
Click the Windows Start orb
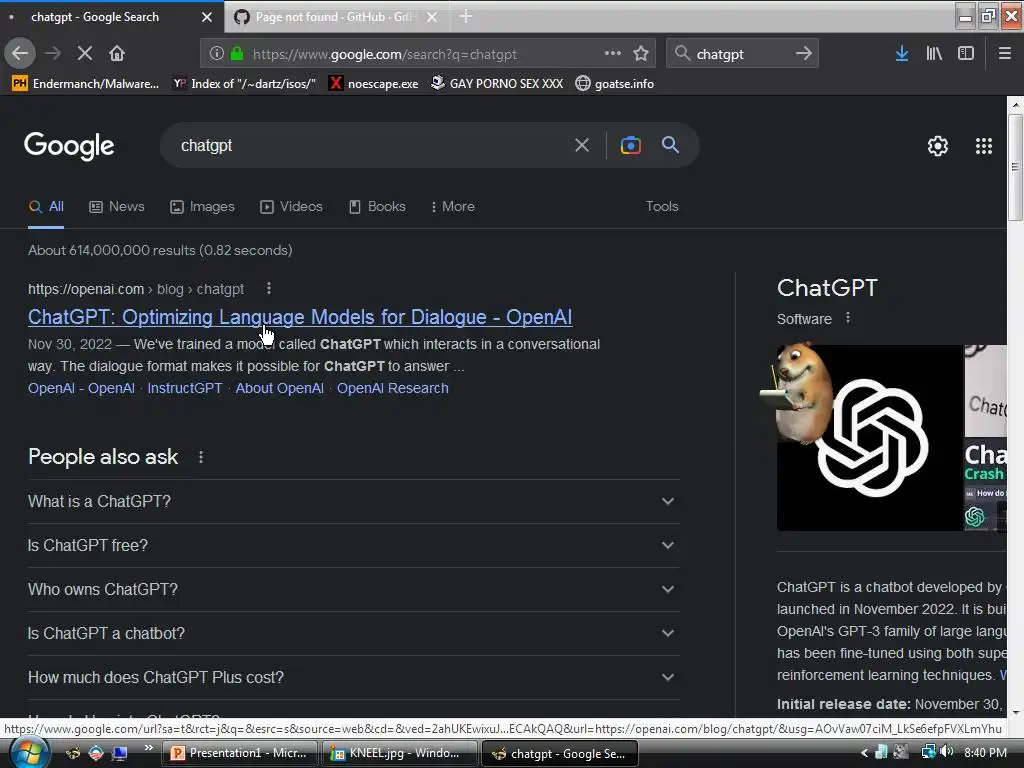(29, 753)
